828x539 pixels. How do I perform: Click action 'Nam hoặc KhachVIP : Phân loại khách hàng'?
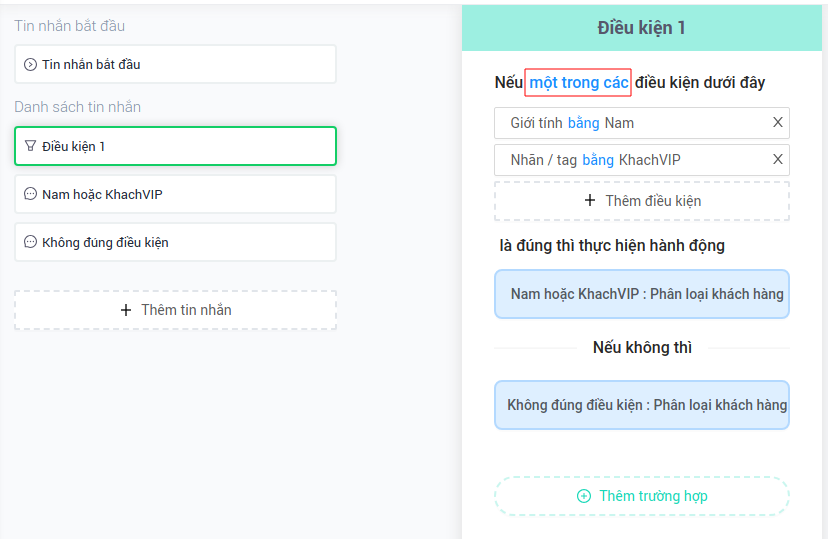point(642,294)
